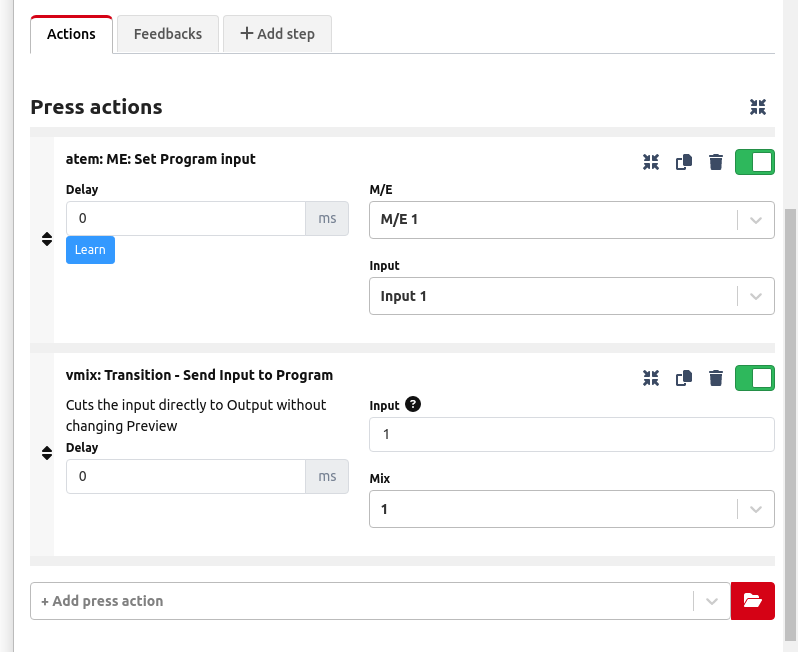
Task: Open the red presets folder picker
Action: click(753, 600)
